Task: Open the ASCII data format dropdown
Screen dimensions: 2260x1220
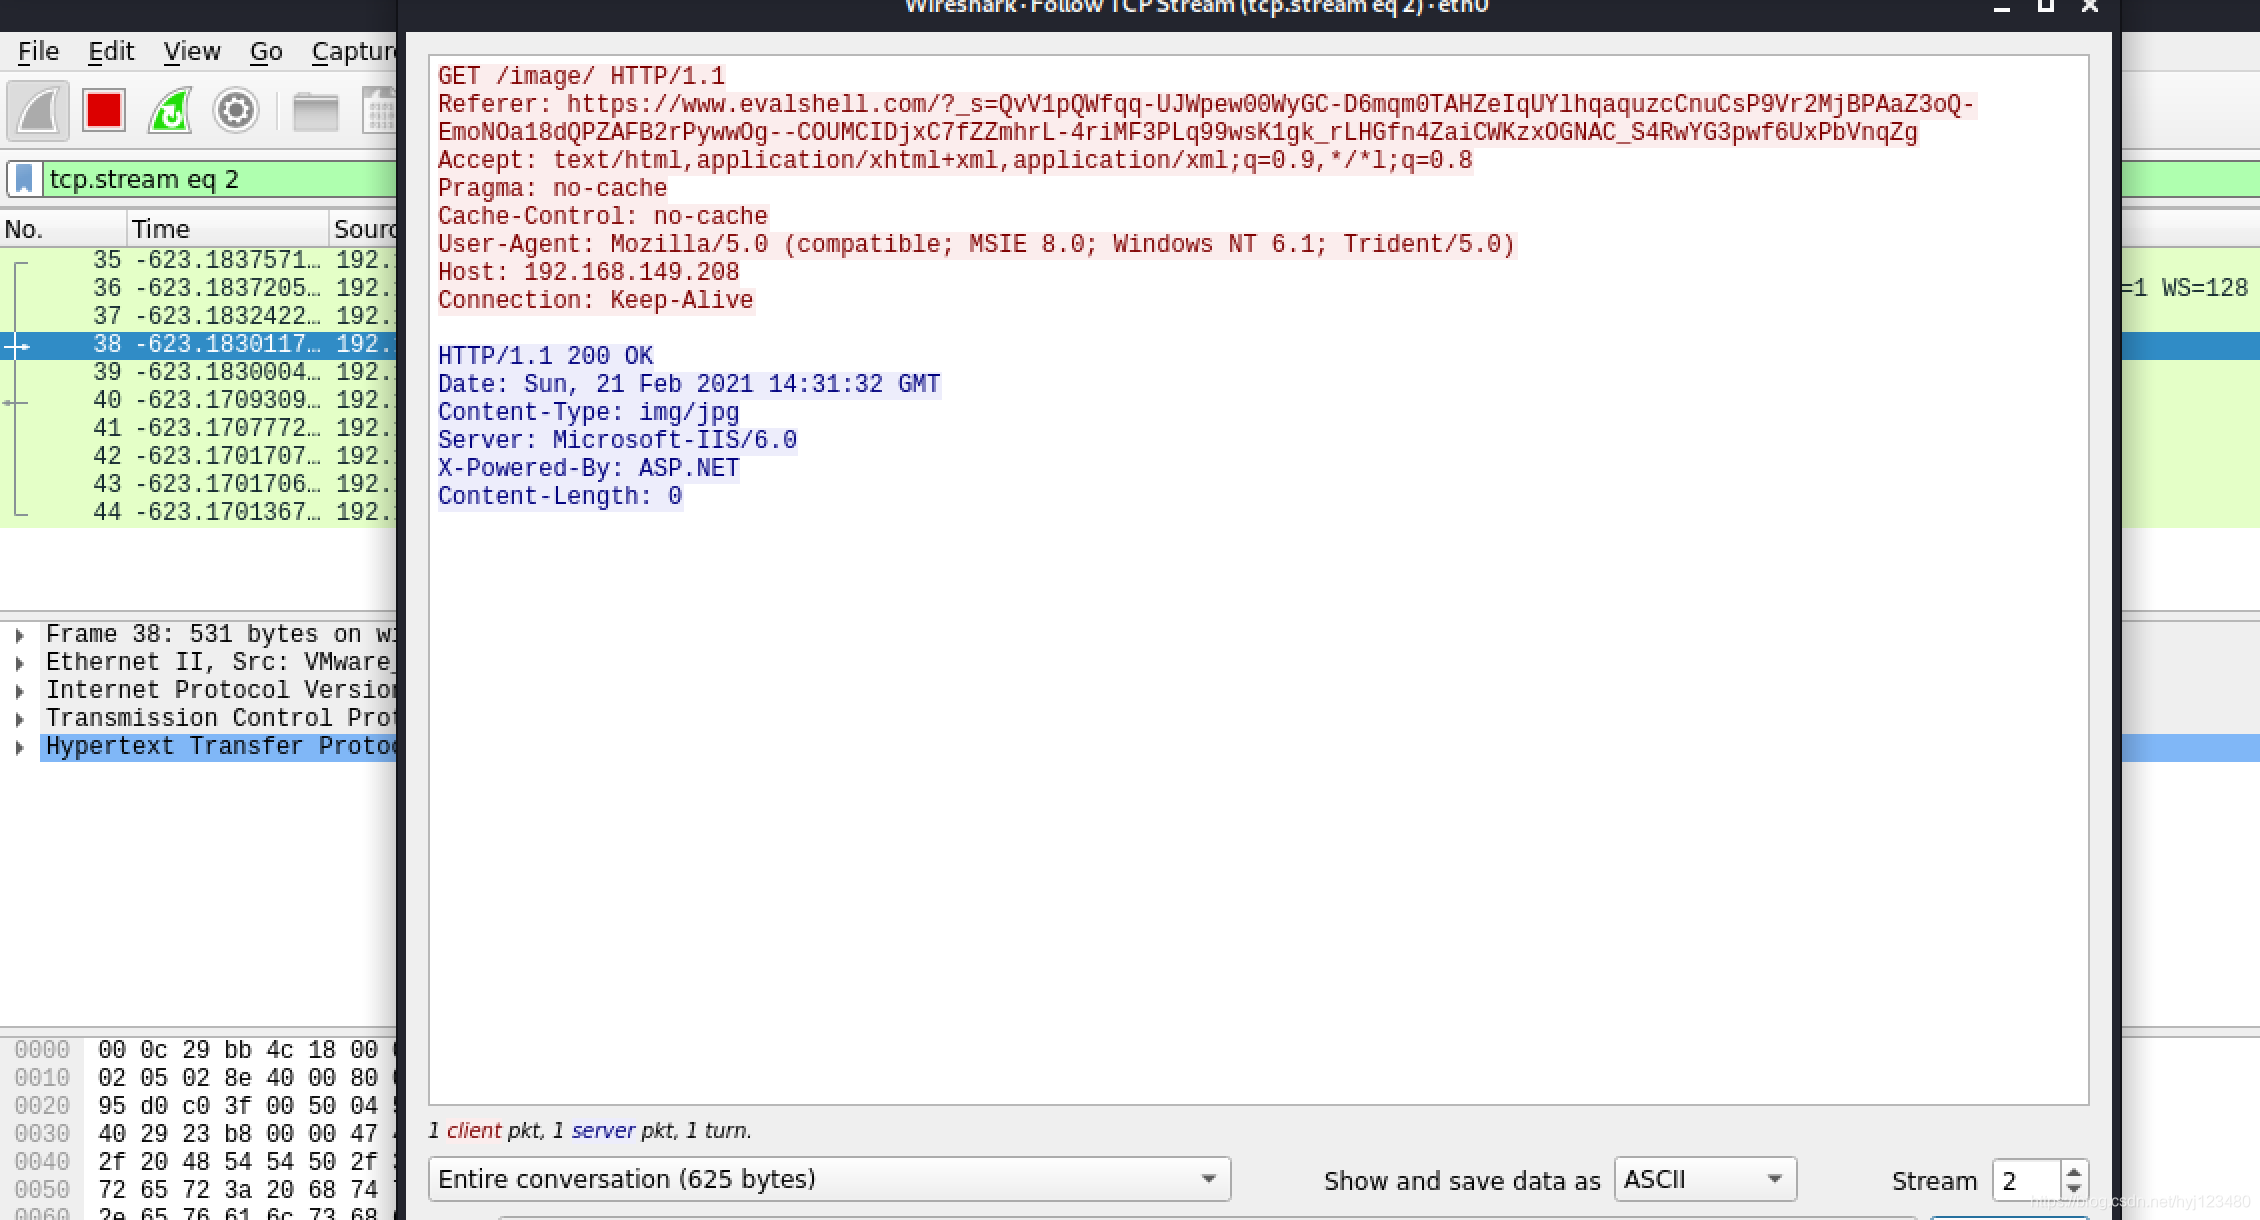Action: [x=1704, y=1179]
